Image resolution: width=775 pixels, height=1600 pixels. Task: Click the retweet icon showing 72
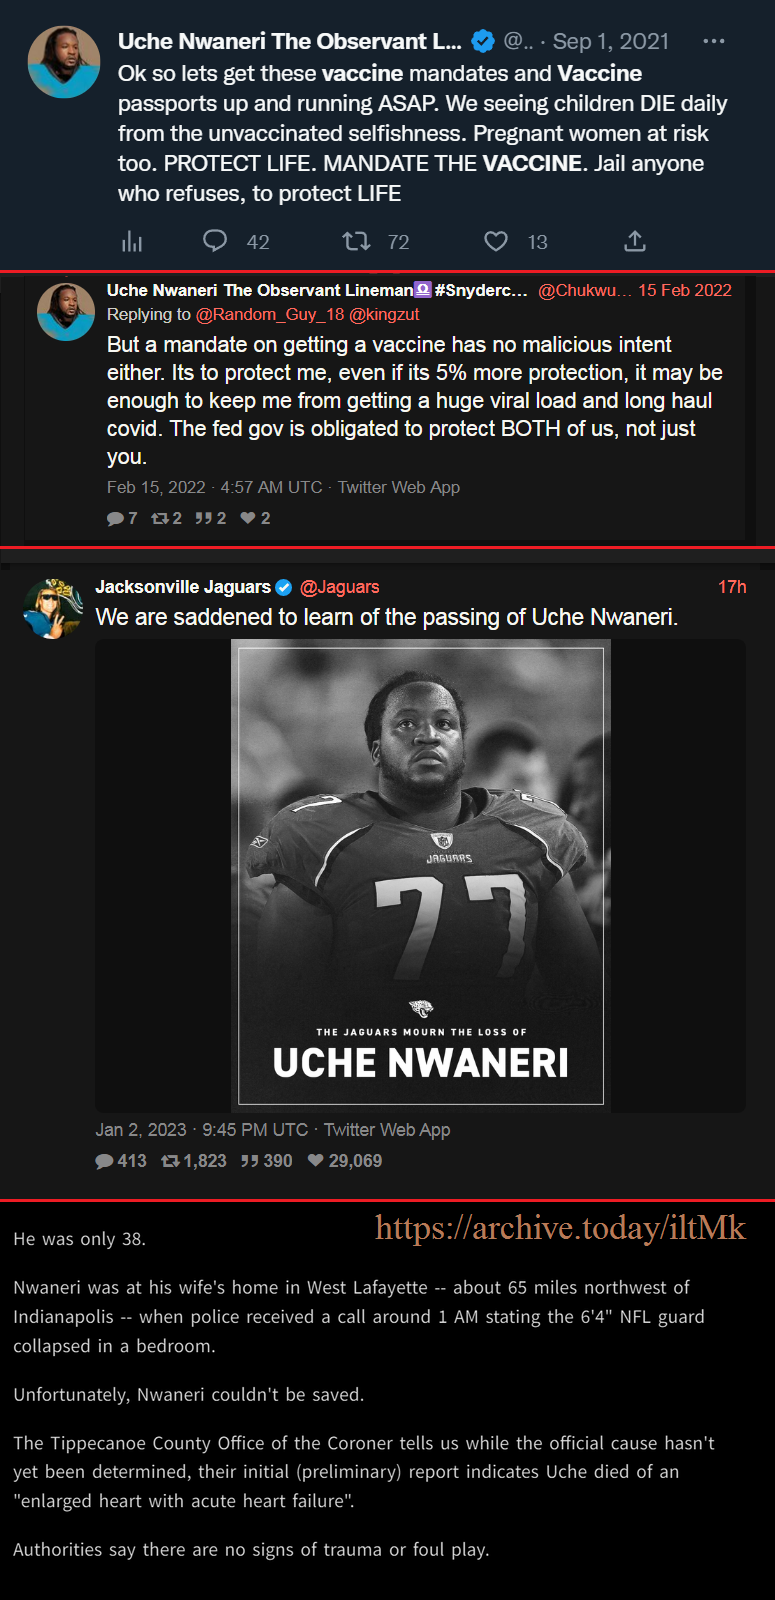point(356,241)
